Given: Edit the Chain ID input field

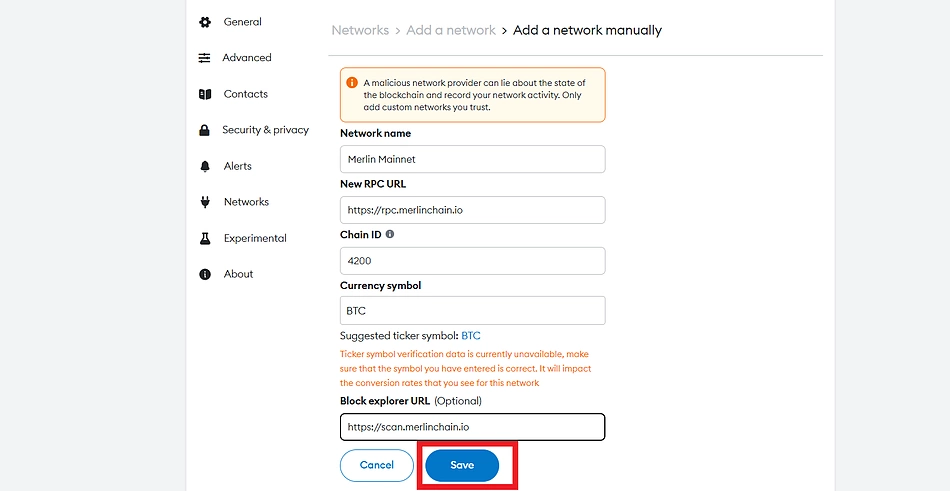Looking at the screenshot, I should point(472,261).
